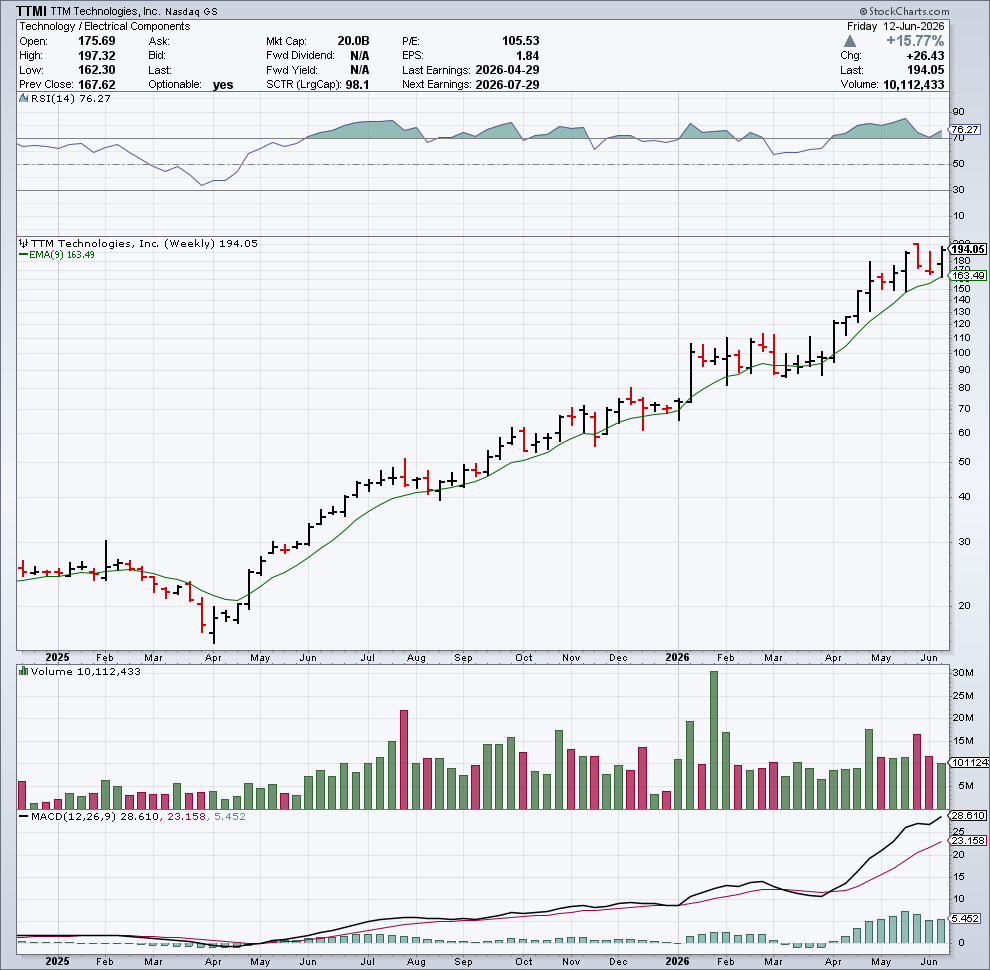Click the Chg value +26.43

click(925, 56)
